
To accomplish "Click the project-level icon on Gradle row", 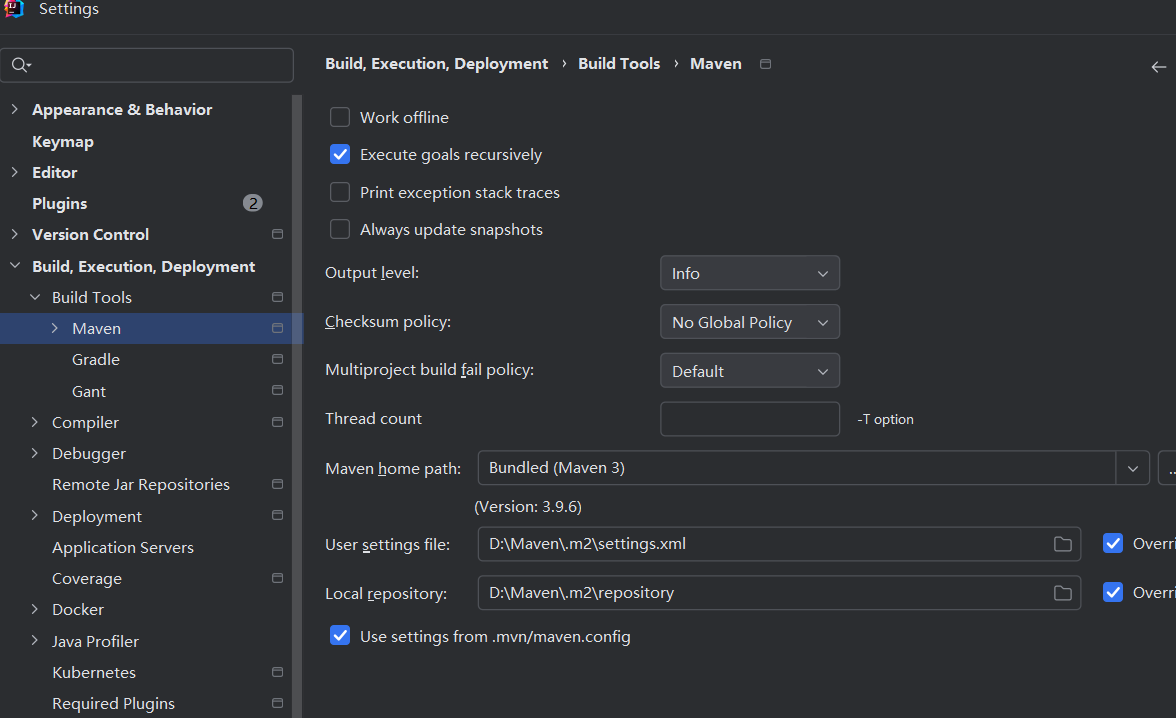I will click(277, 360).
